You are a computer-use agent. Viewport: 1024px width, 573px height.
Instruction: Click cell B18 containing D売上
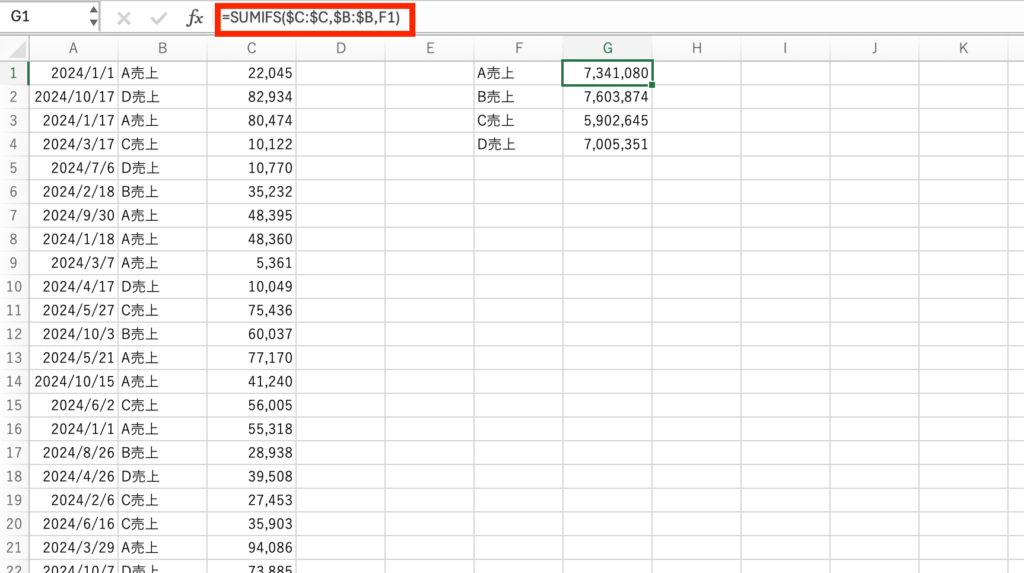(x=163, y=476)
